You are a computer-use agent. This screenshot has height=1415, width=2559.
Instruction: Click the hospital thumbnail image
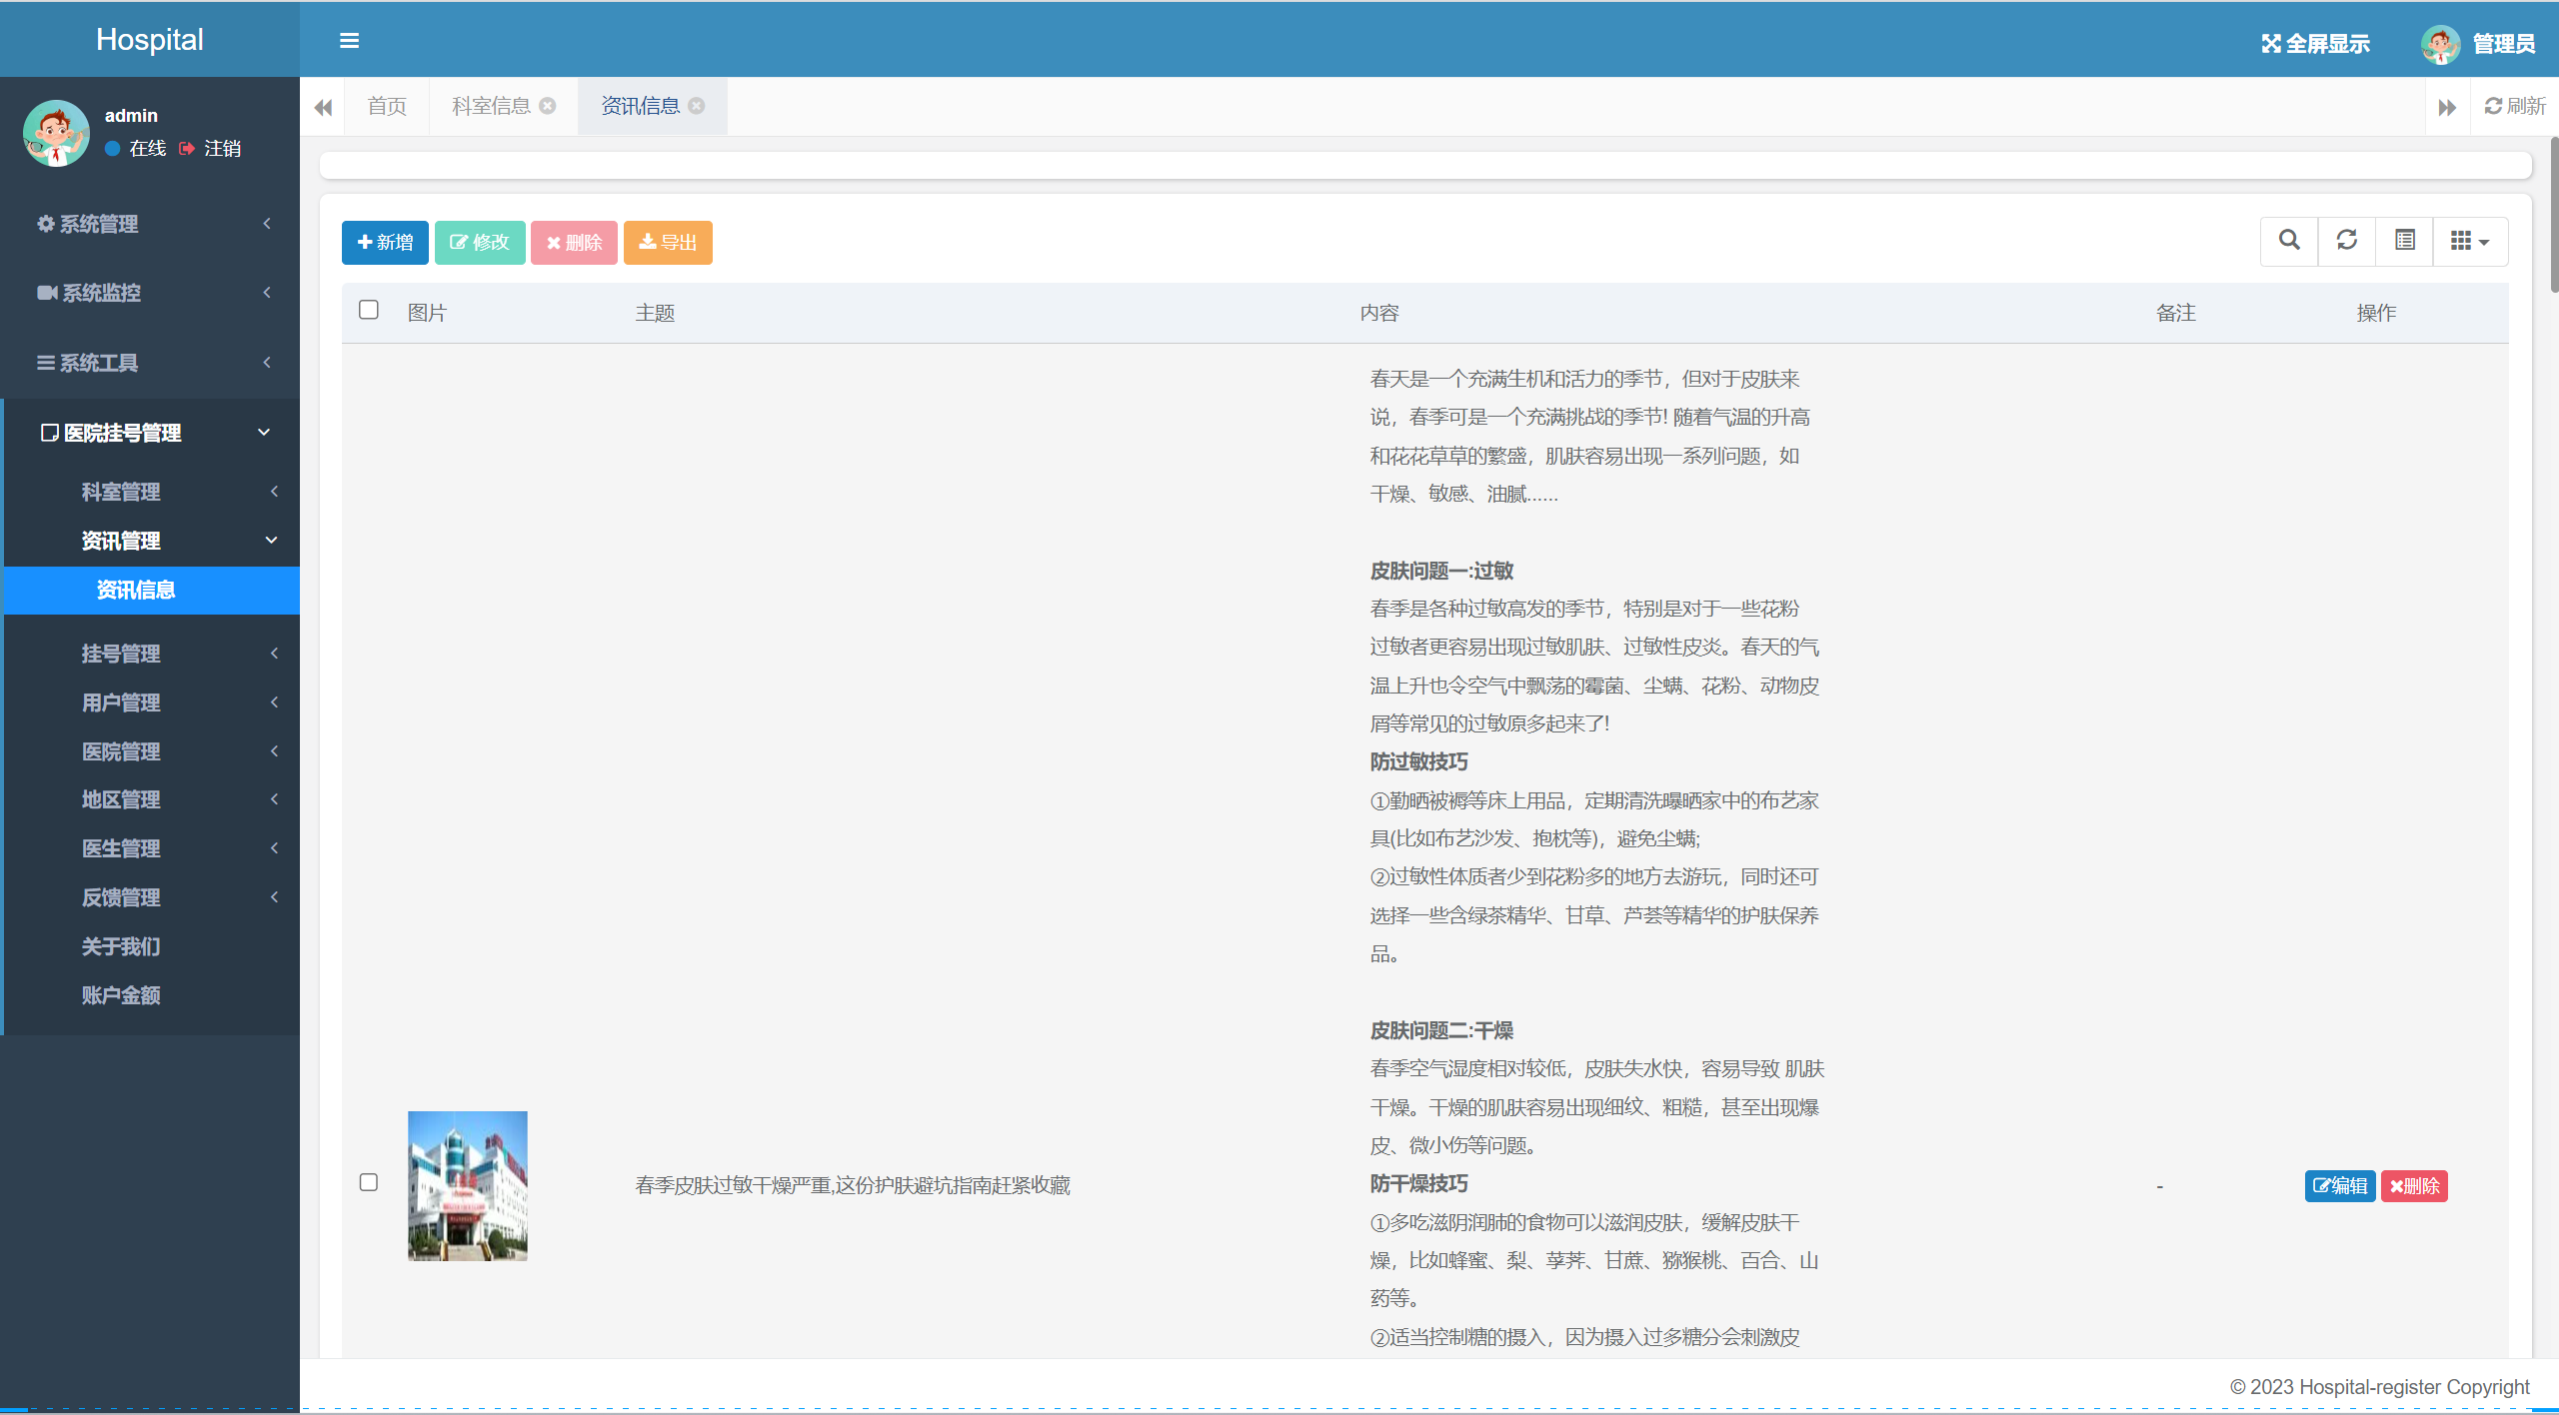tap(467, 1186)
